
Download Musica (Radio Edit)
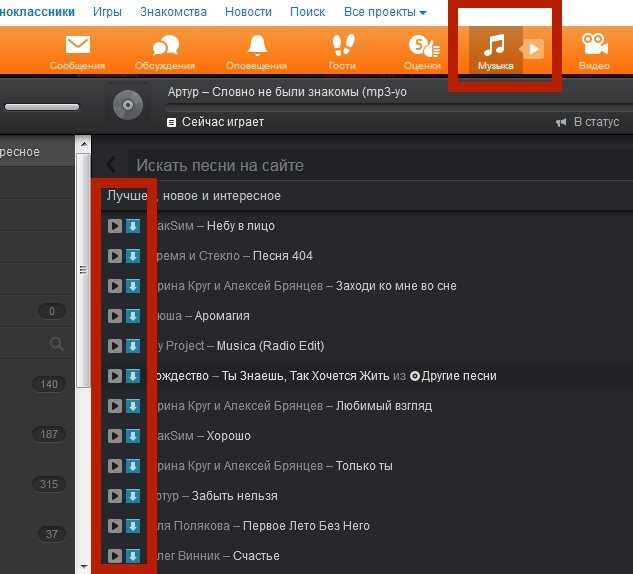(133, 346)
